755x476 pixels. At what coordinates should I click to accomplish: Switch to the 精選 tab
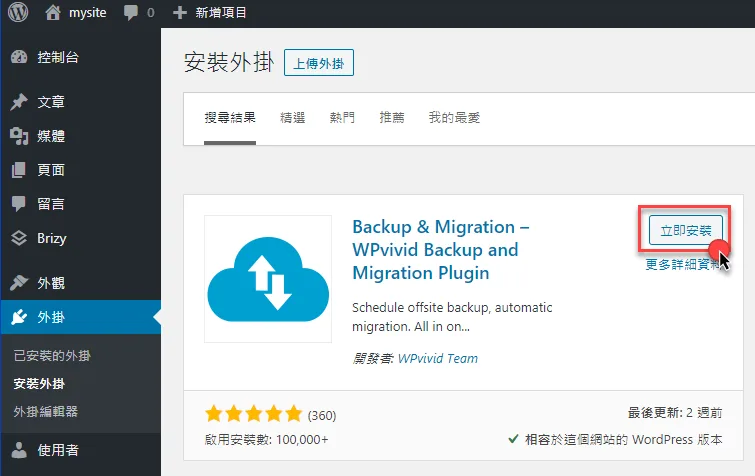coord(292,118)
